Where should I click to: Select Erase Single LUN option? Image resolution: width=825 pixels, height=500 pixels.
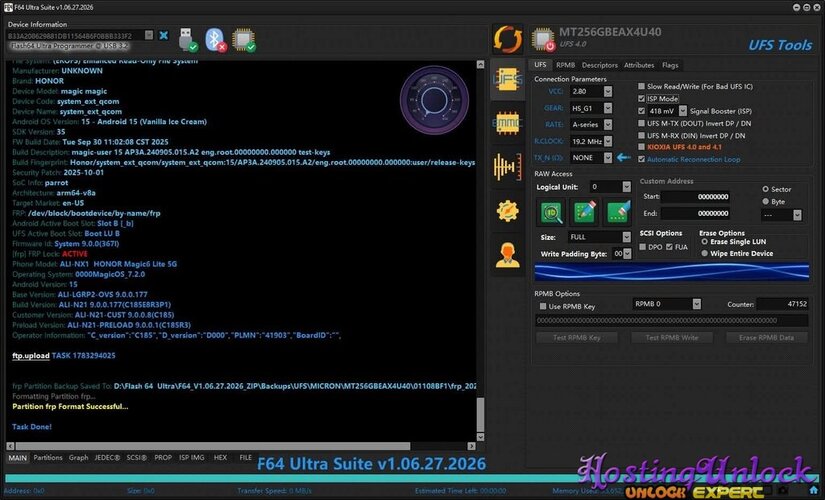pyautogui.click(x=705, y=242)
